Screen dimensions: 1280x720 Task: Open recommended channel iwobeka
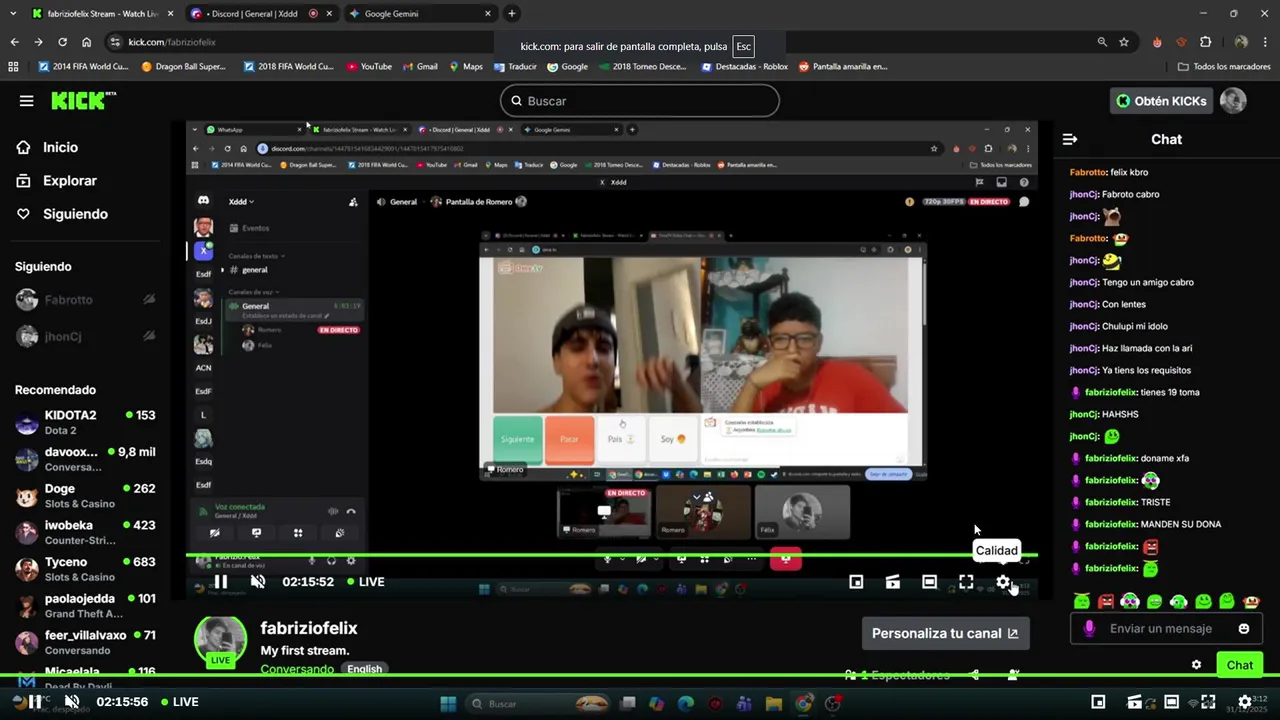coord(85,532)
